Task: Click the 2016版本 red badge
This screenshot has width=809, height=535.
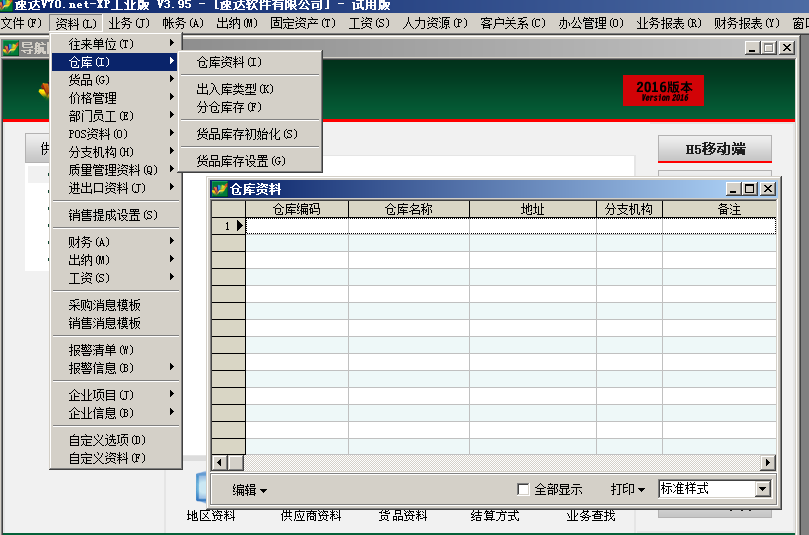Action: [664, 91]
